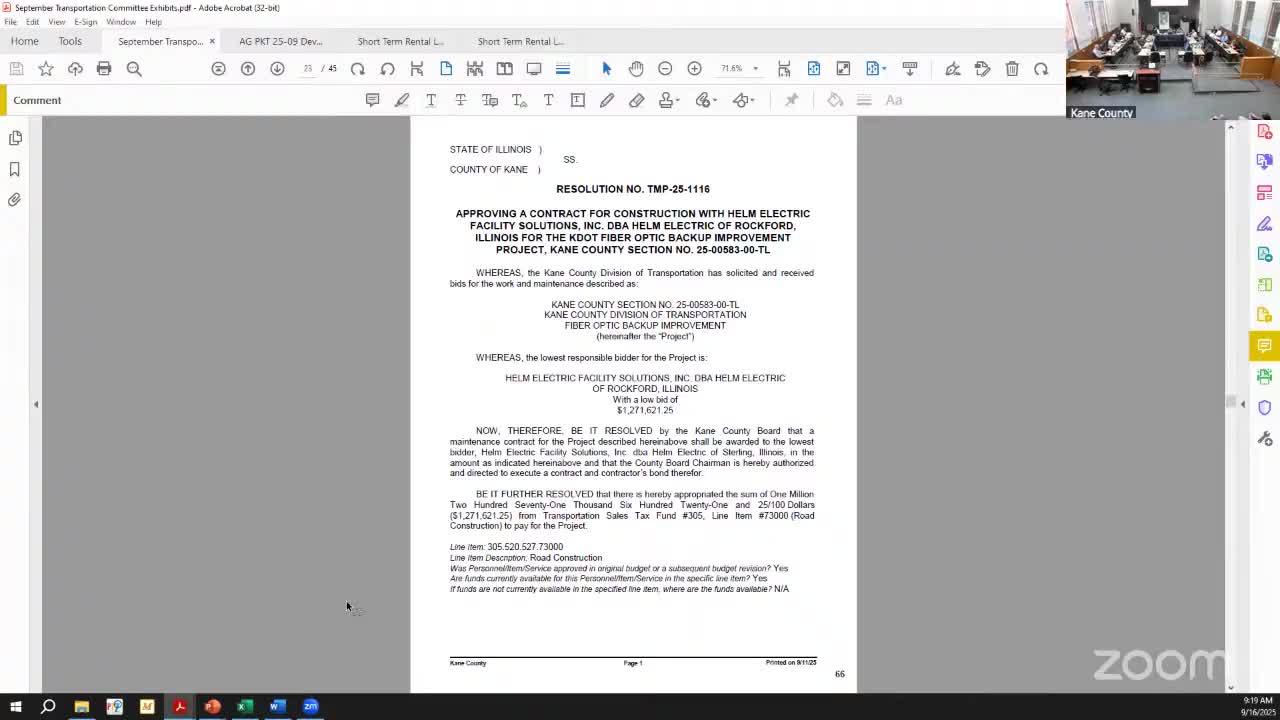This screenshot has width=1280, height=720.
Task: Activate the Hand pan tool
Action: [x=636, y=69]
